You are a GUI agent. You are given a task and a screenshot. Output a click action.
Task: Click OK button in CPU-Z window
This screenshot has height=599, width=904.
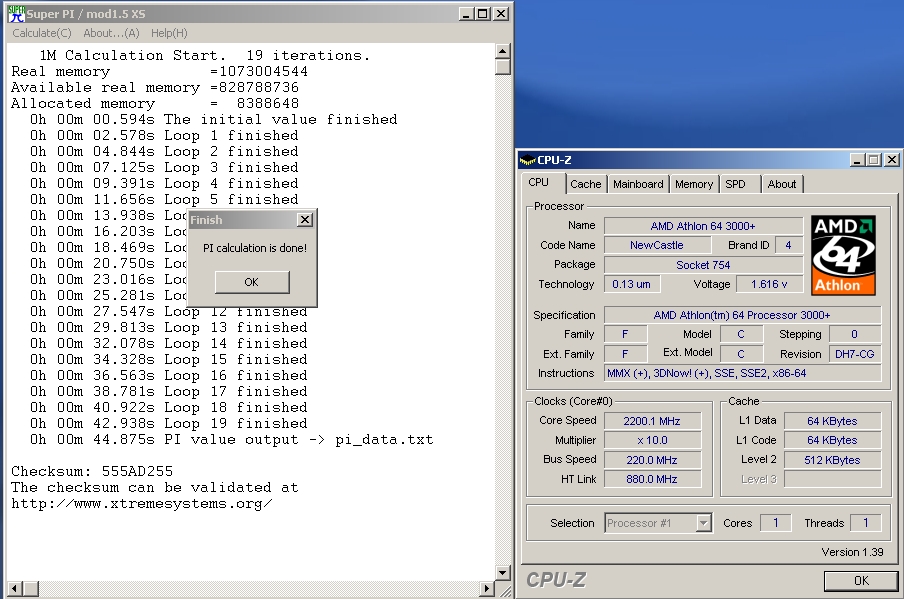pos(861,581)
